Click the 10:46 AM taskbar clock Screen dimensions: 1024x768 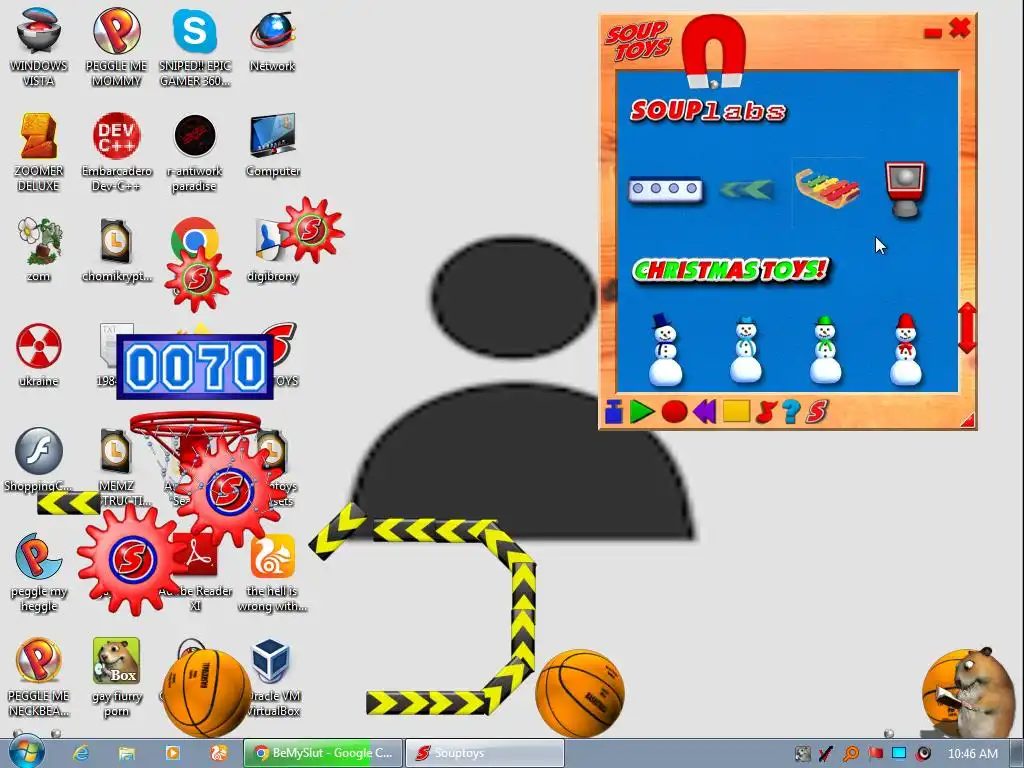(x=972, y=754)
